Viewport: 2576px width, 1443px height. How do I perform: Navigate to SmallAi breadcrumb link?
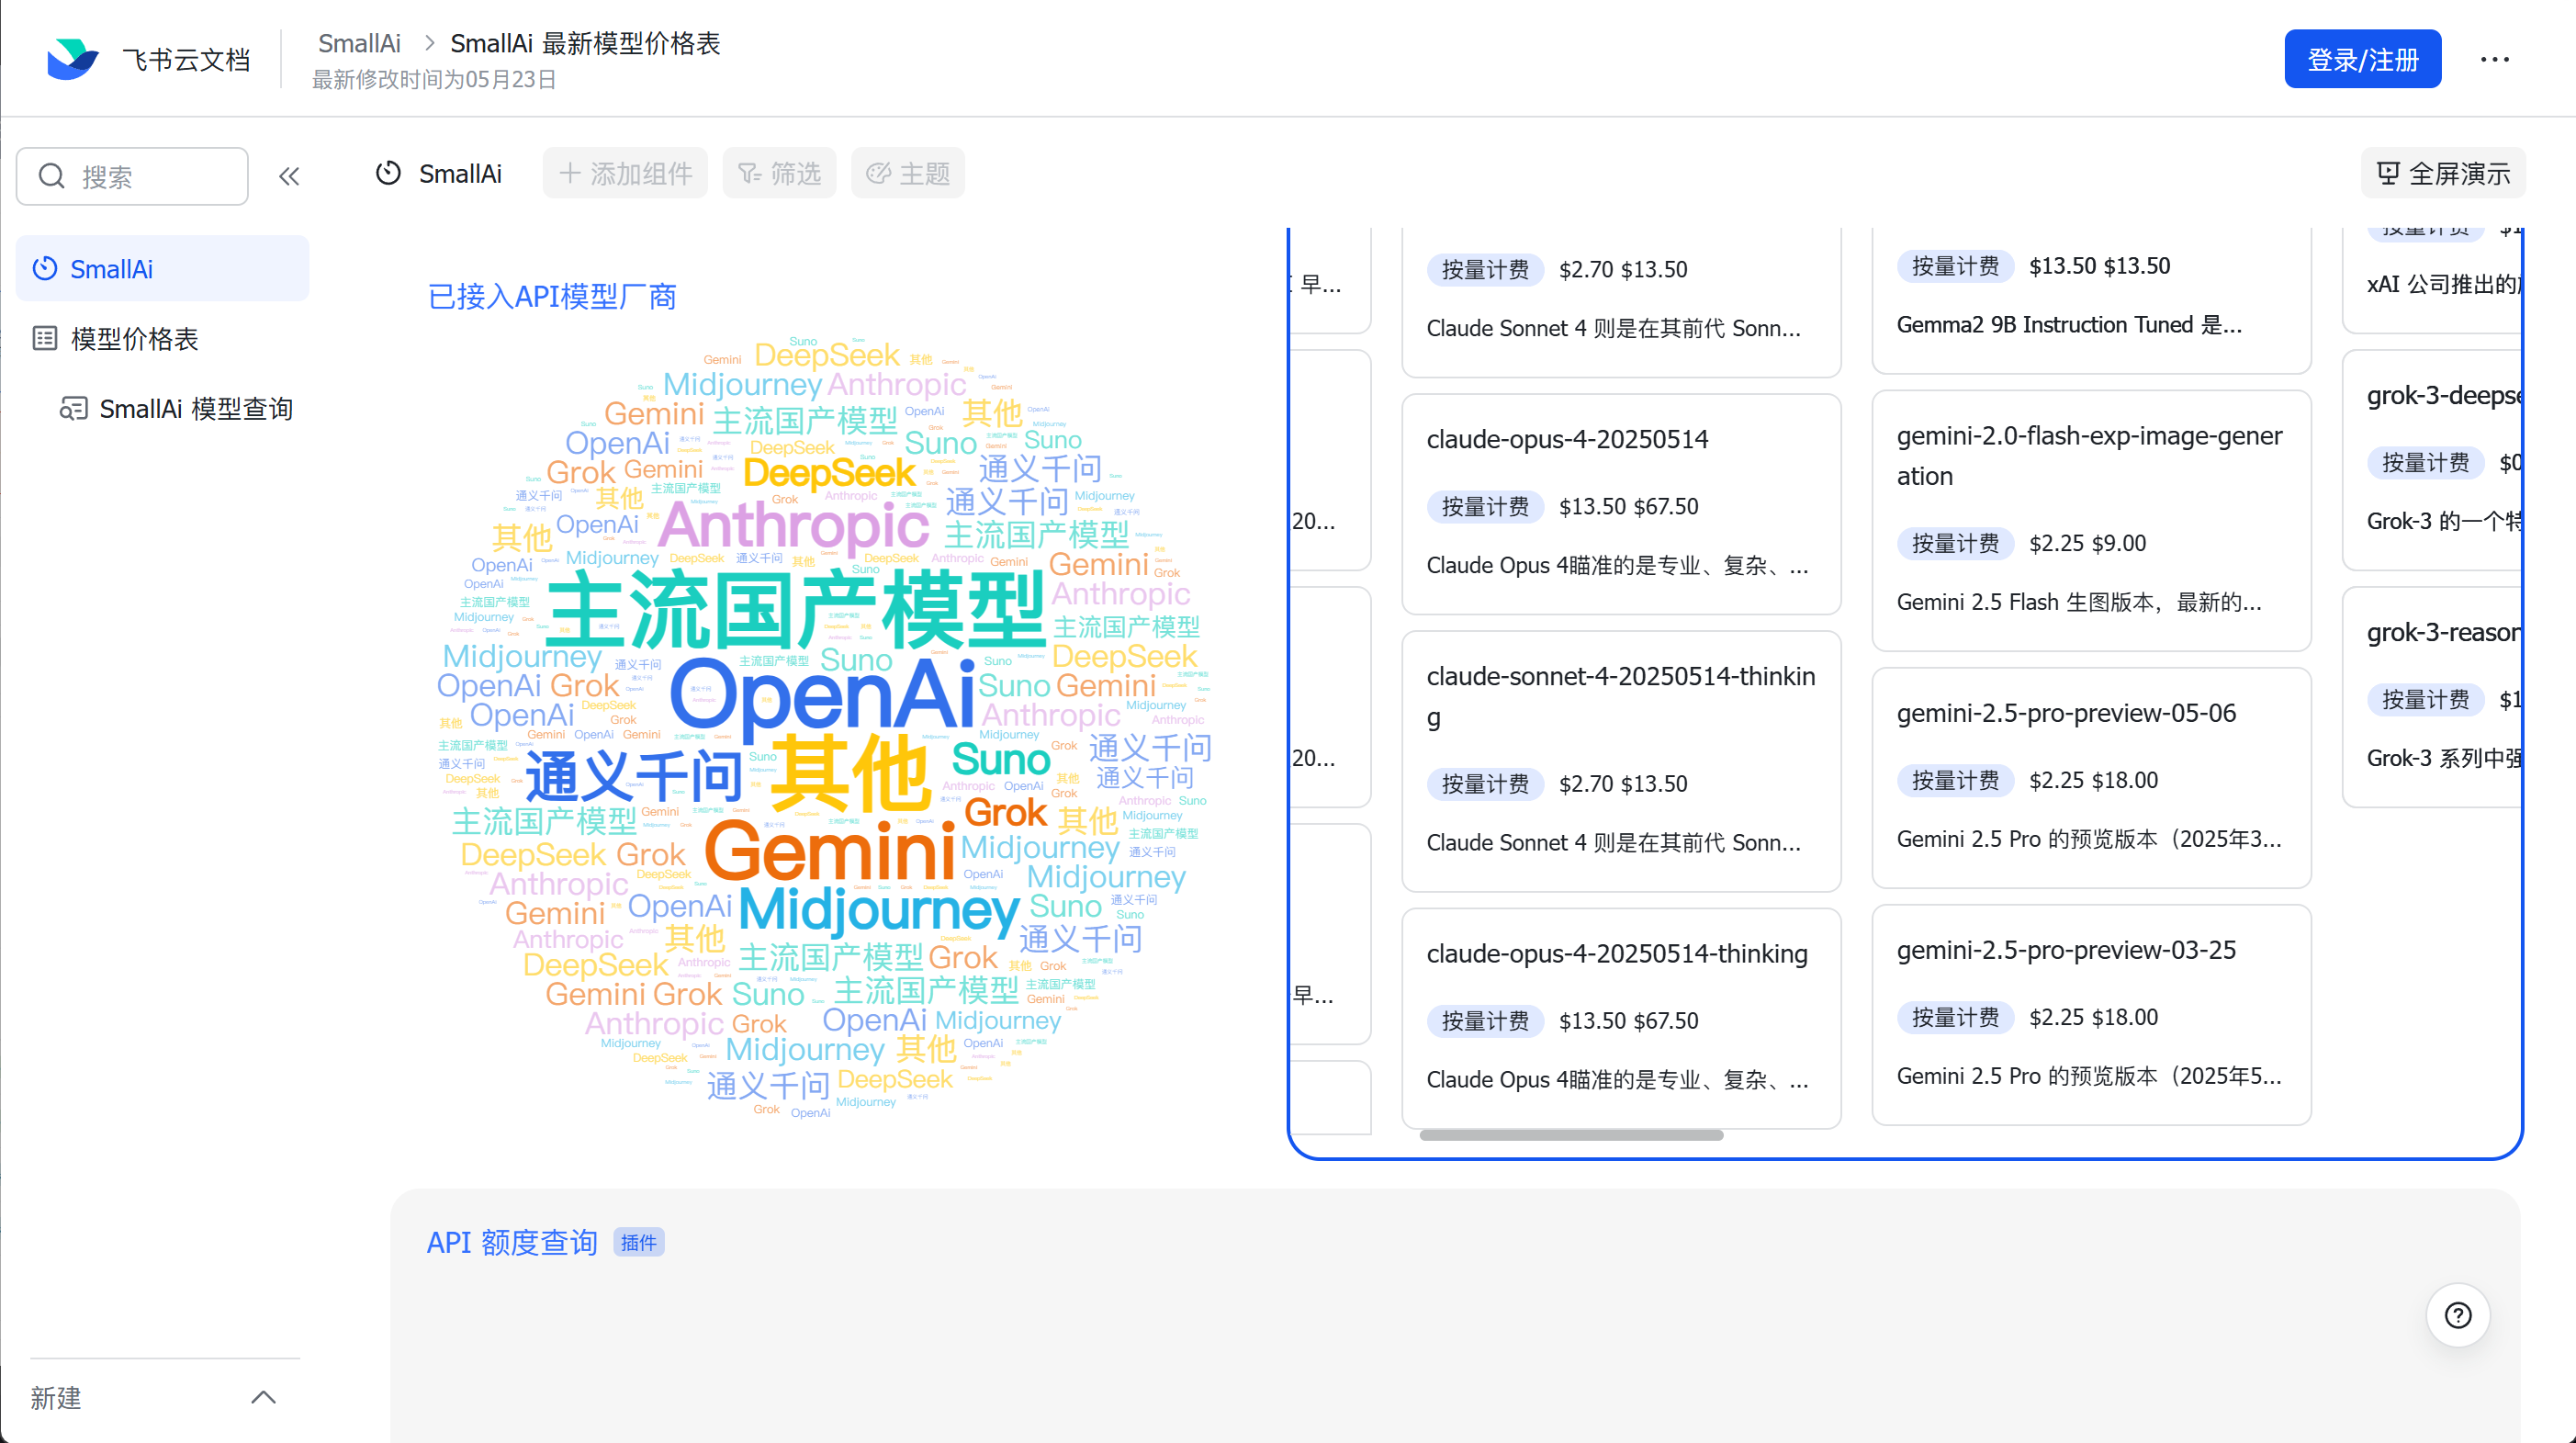pyautogui.click(x=359, y=43)
